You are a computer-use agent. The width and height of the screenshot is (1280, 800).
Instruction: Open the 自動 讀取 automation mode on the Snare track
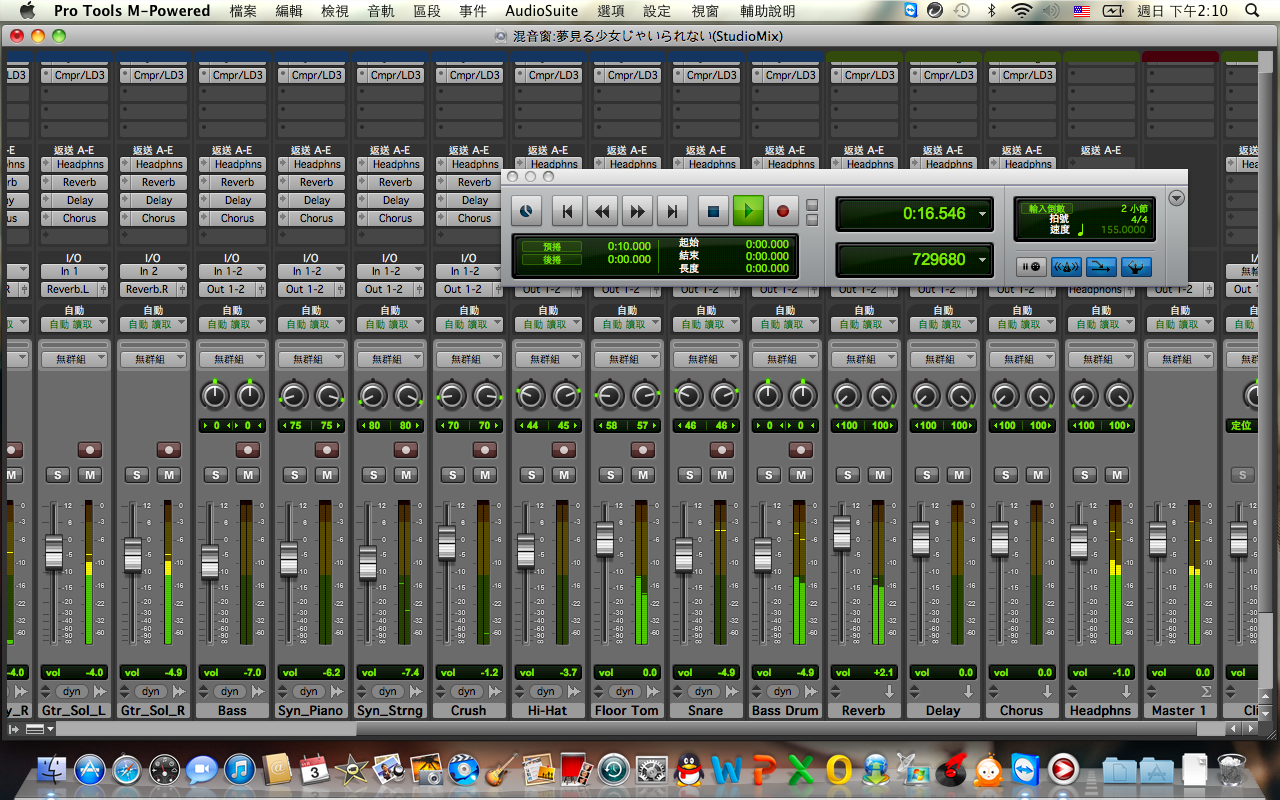pyautogui.click(x=706, y=324)
